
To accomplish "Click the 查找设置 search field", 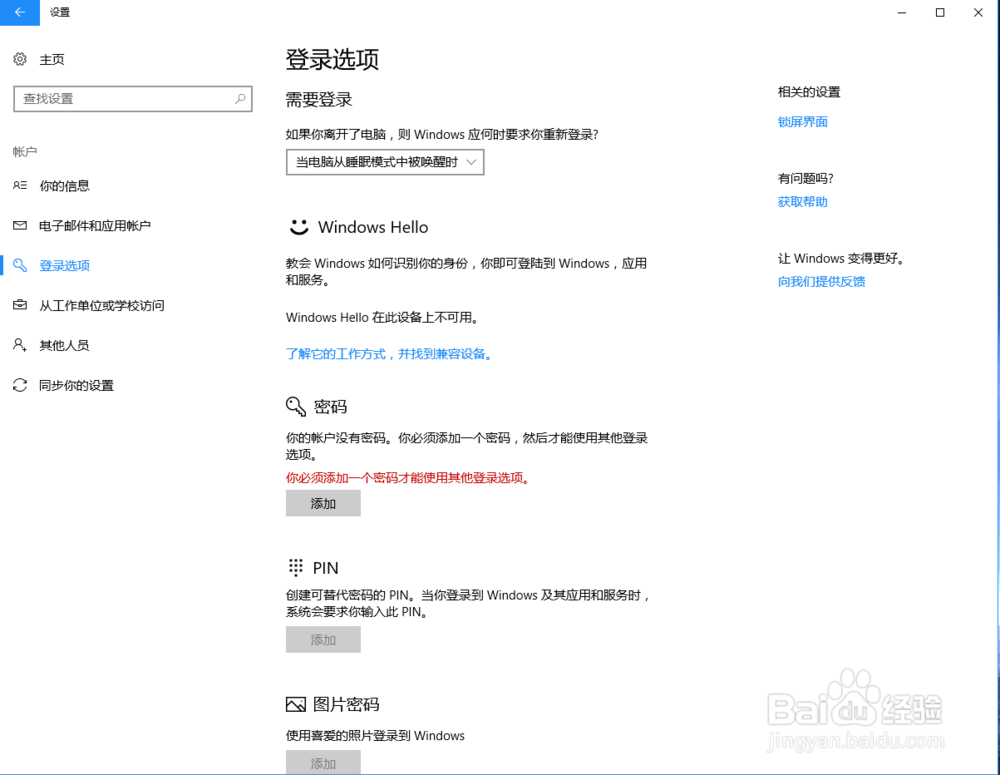I will point(133,99).
